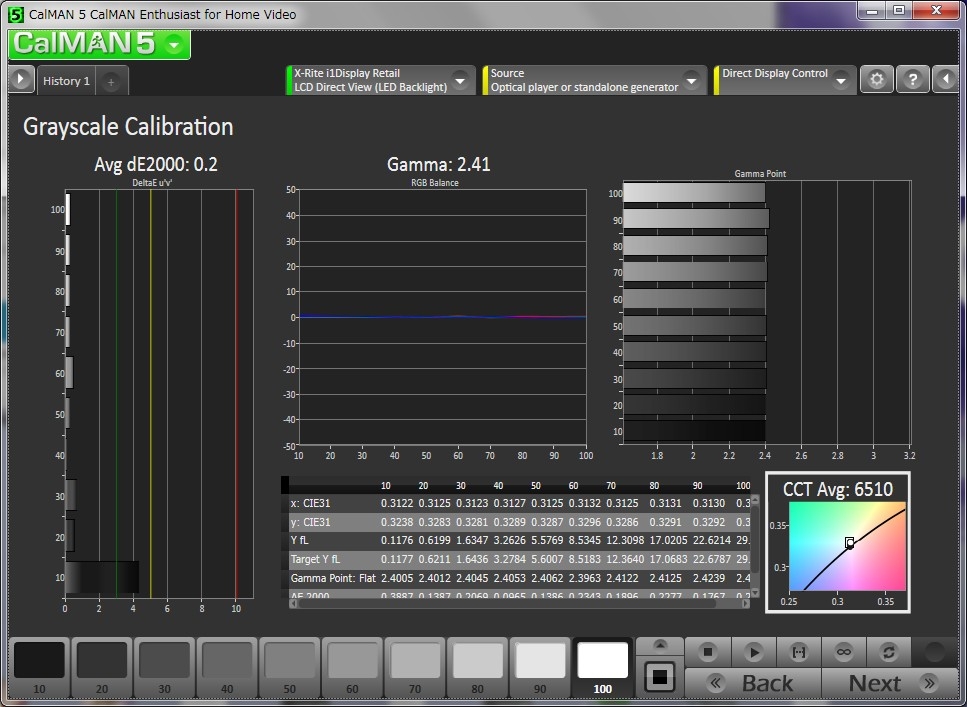Go Back to the previous step
The height and width of the screenshot is (707, 967).
[752, 683]
